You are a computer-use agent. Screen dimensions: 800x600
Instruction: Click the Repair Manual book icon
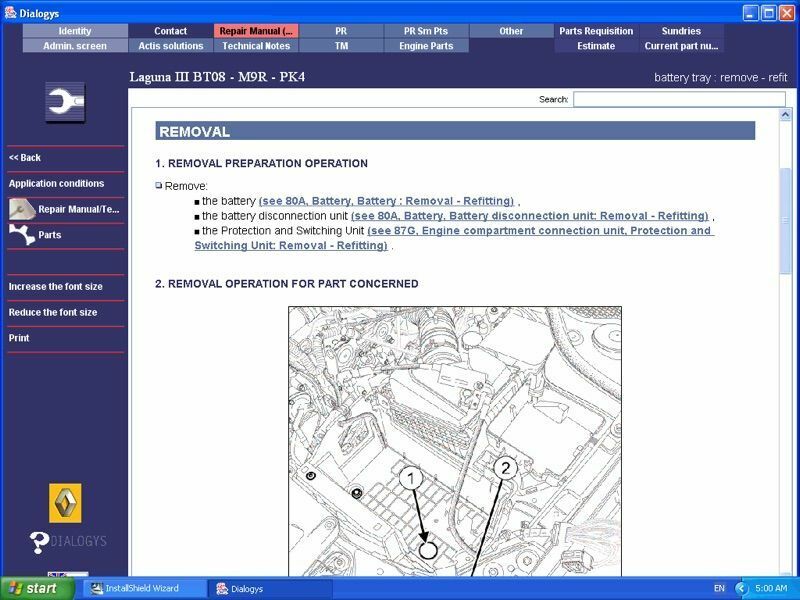click(x=22, y=209)
